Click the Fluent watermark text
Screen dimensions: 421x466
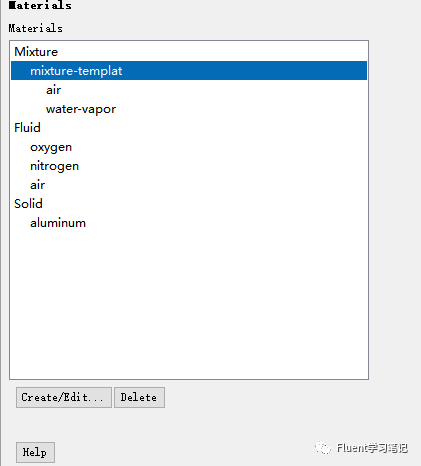(x=372, y=448)
